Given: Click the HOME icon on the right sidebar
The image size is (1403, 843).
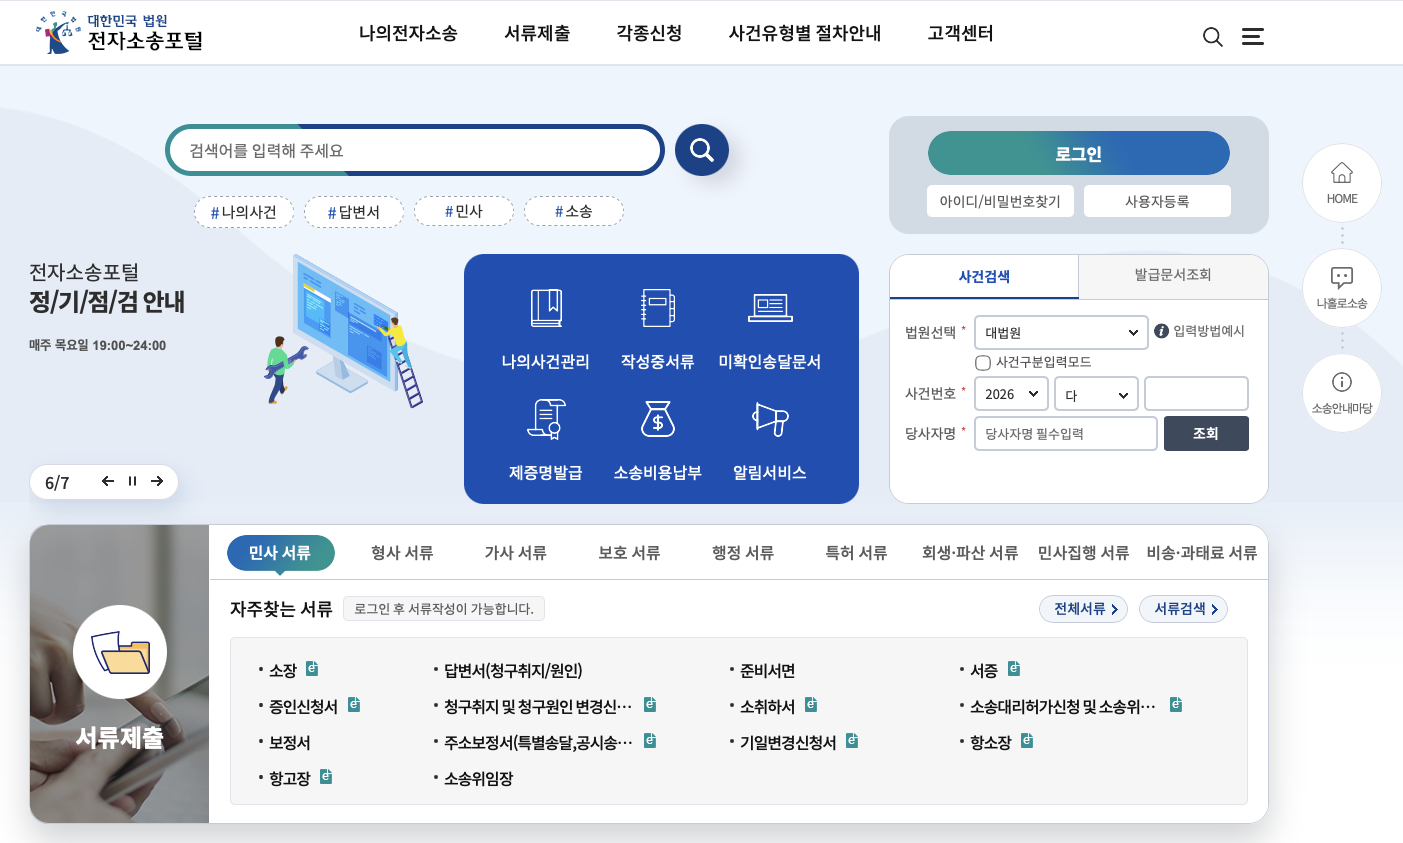Looking at the screenshot, I should click(1341, 182).
